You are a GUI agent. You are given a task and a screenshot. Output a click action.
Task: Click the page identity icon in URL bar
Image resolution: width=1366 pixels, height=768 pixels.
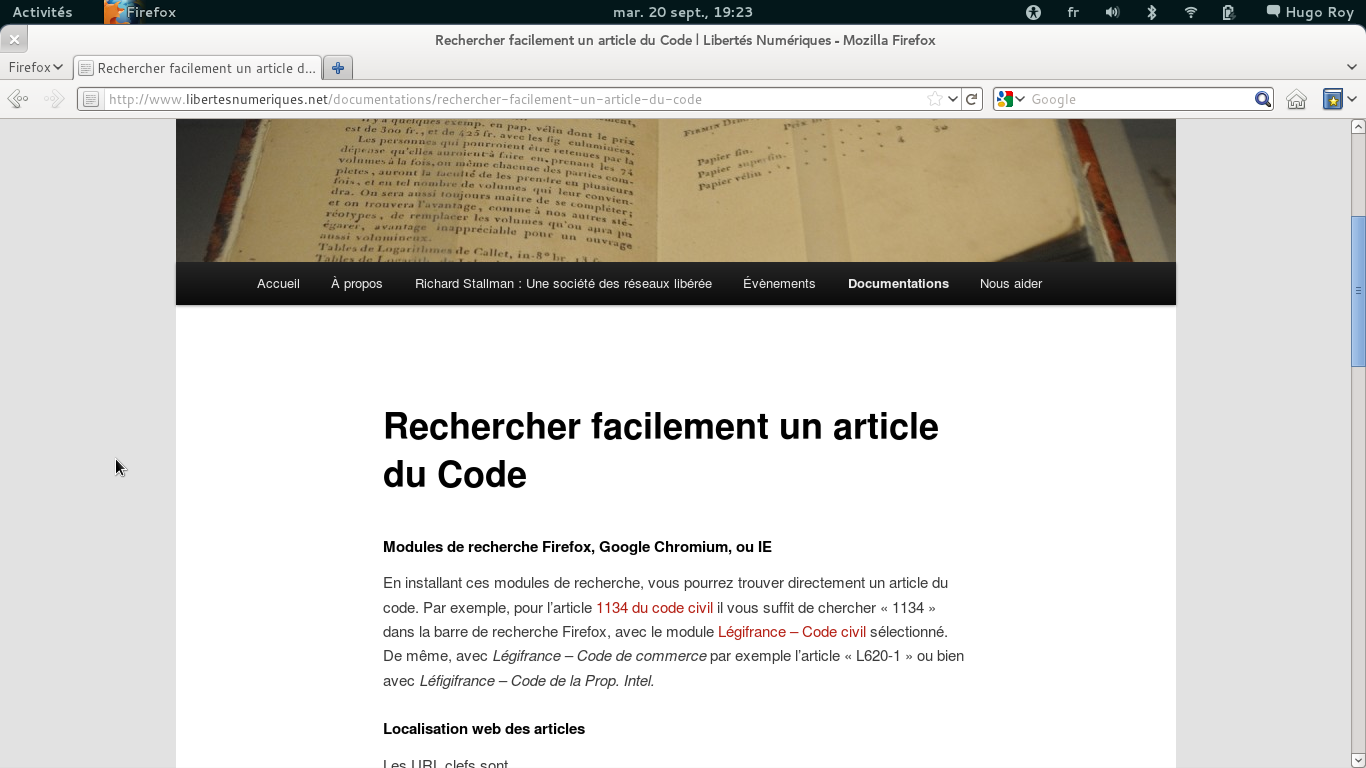pyautogui.click(x=91, y=99)
